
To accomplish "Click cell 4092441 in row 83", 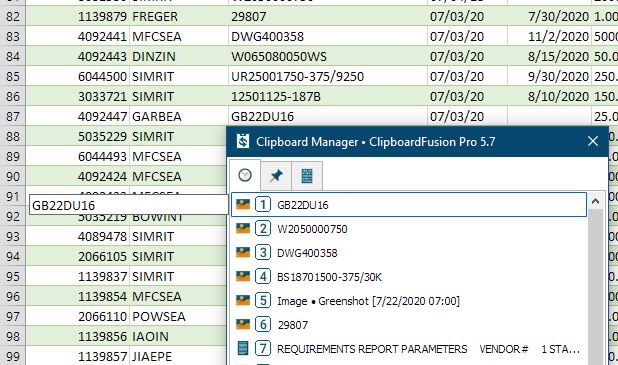I will [x=78, y=37].
